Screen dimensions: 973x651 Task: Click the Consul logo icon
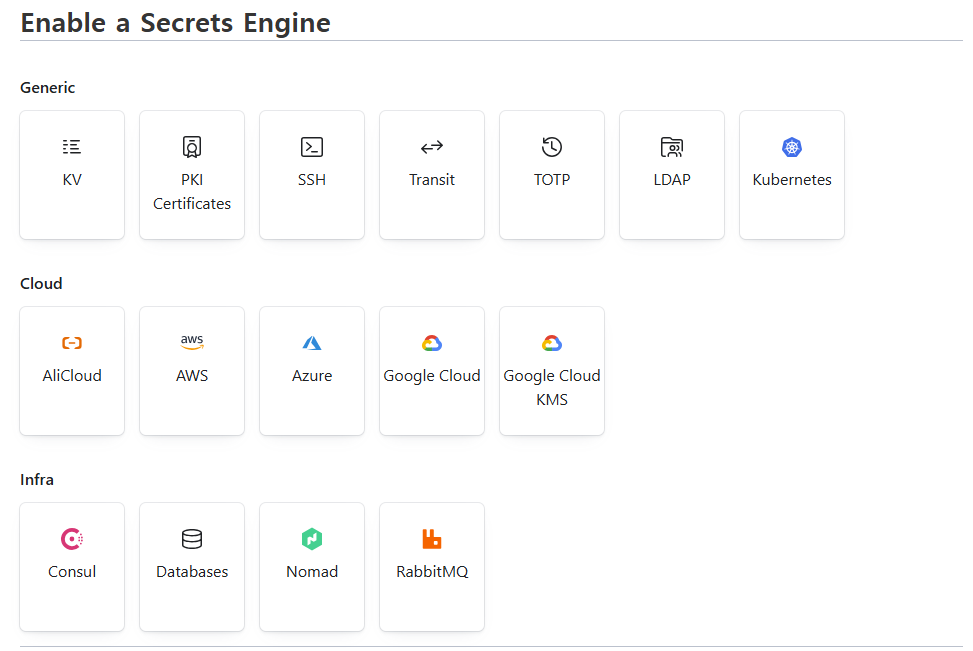point(72,539)
